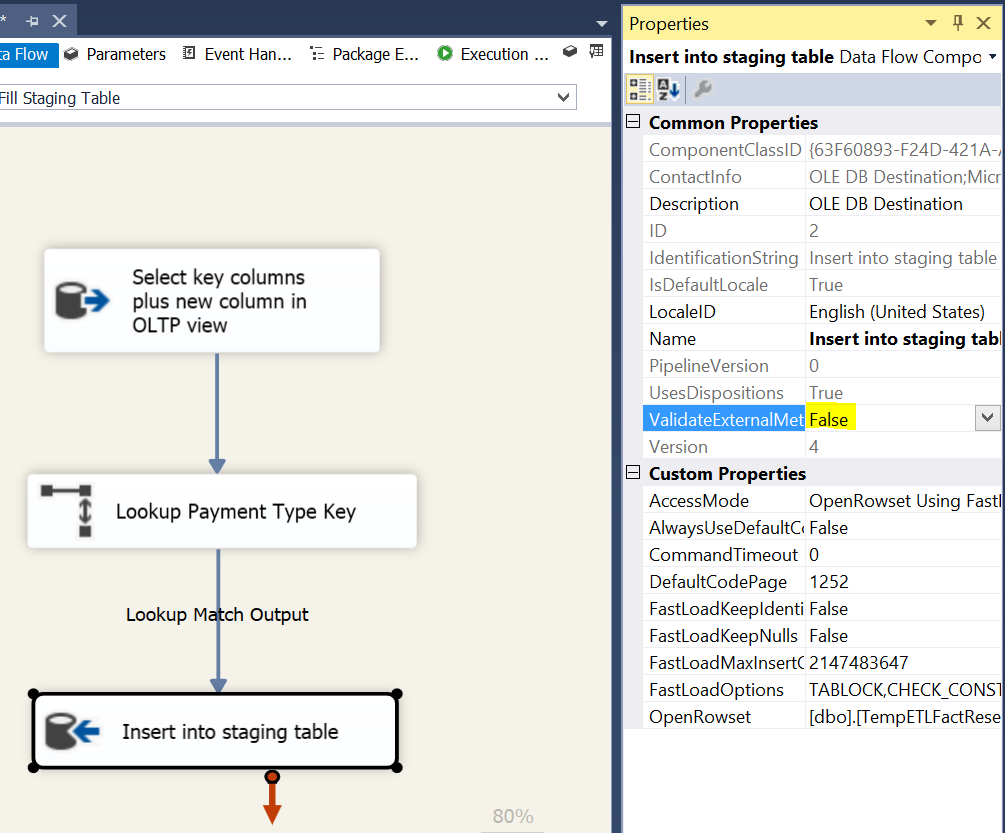Switch to the Parameters tab
This screenshot has height=833, width=1005.
click(115, 54)
